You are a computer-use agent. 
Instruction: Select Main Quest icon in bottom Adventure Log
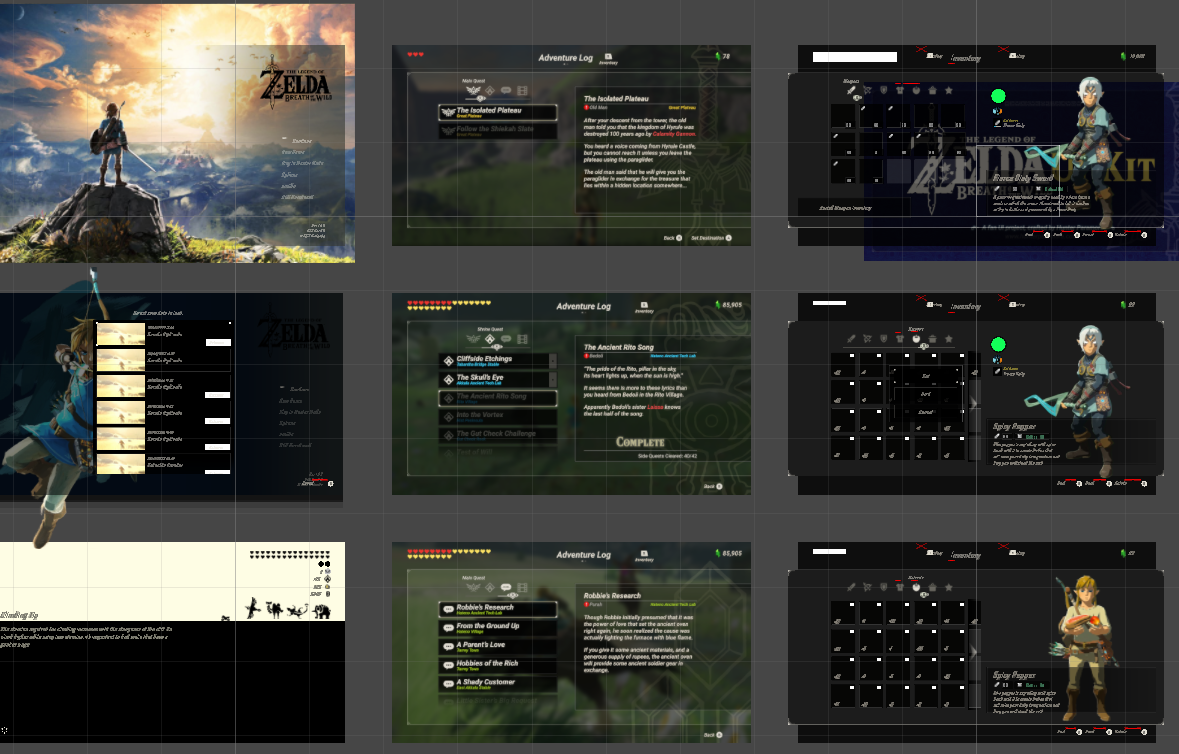click(x=473, y=587)
